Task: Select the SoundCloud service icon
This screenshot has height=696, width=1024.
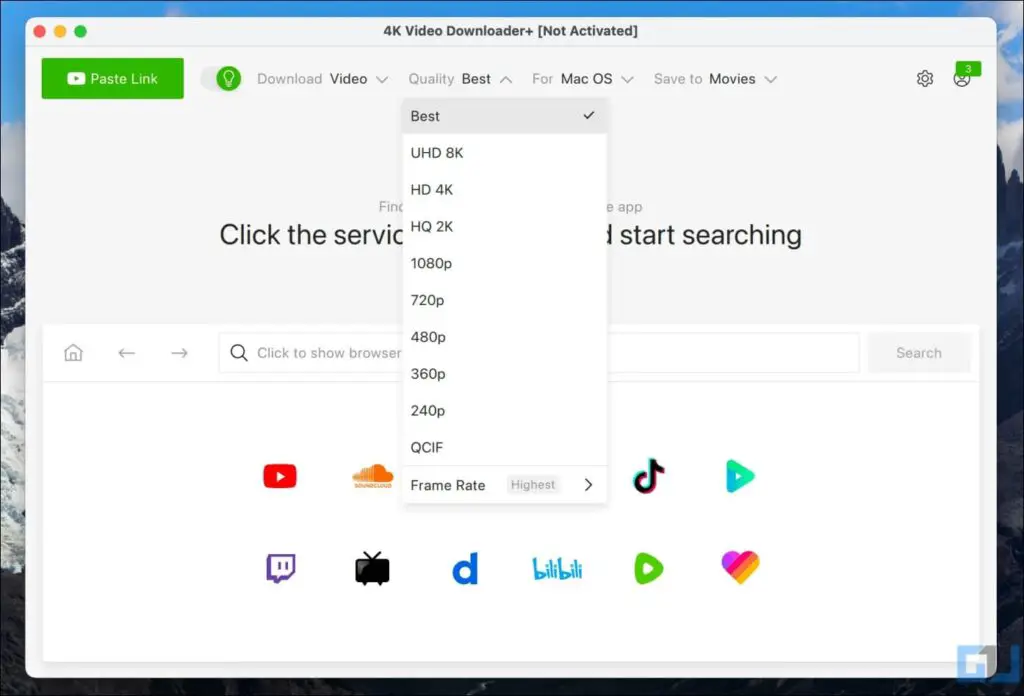Action: click(371, 476)
